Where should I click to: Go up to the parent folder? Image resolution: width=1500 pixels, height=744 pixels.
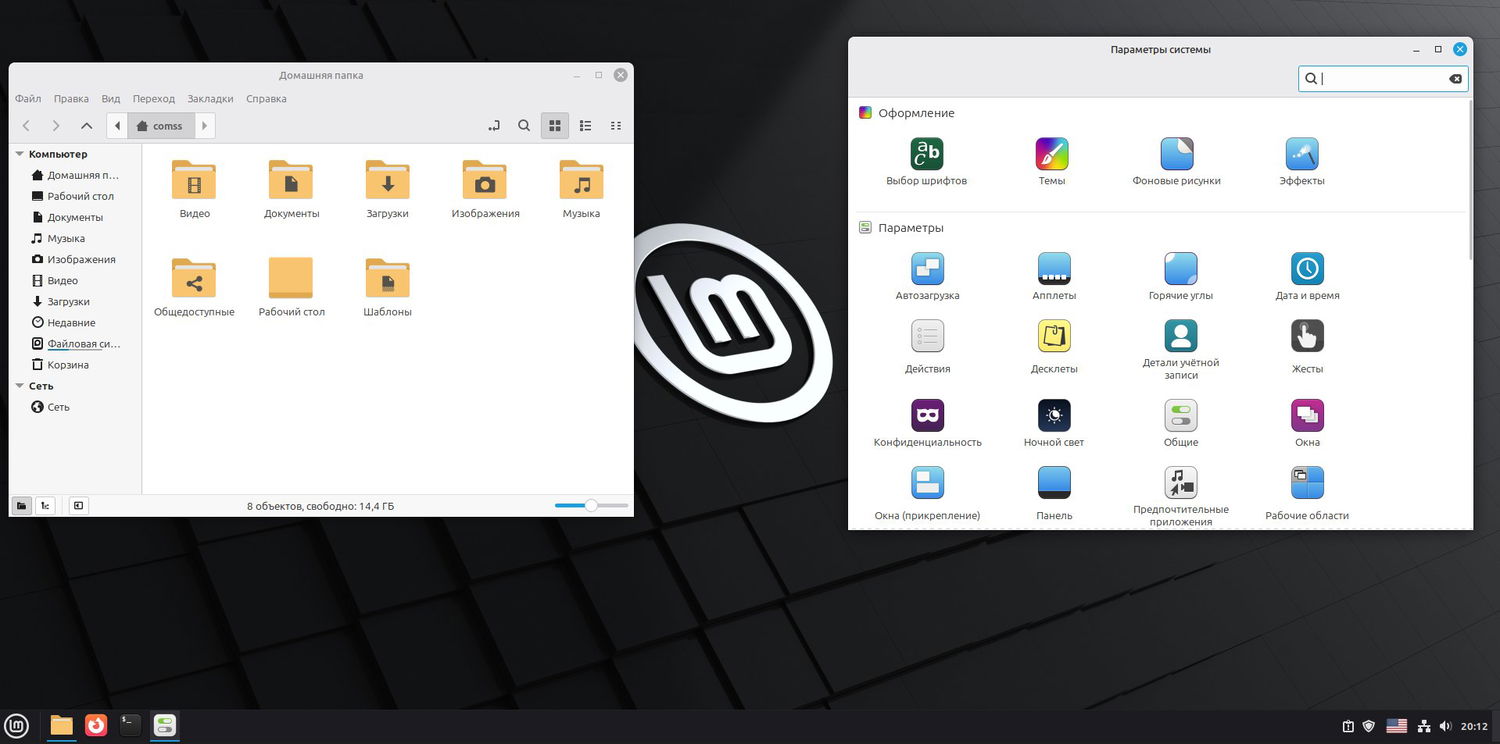coord(87,126)
